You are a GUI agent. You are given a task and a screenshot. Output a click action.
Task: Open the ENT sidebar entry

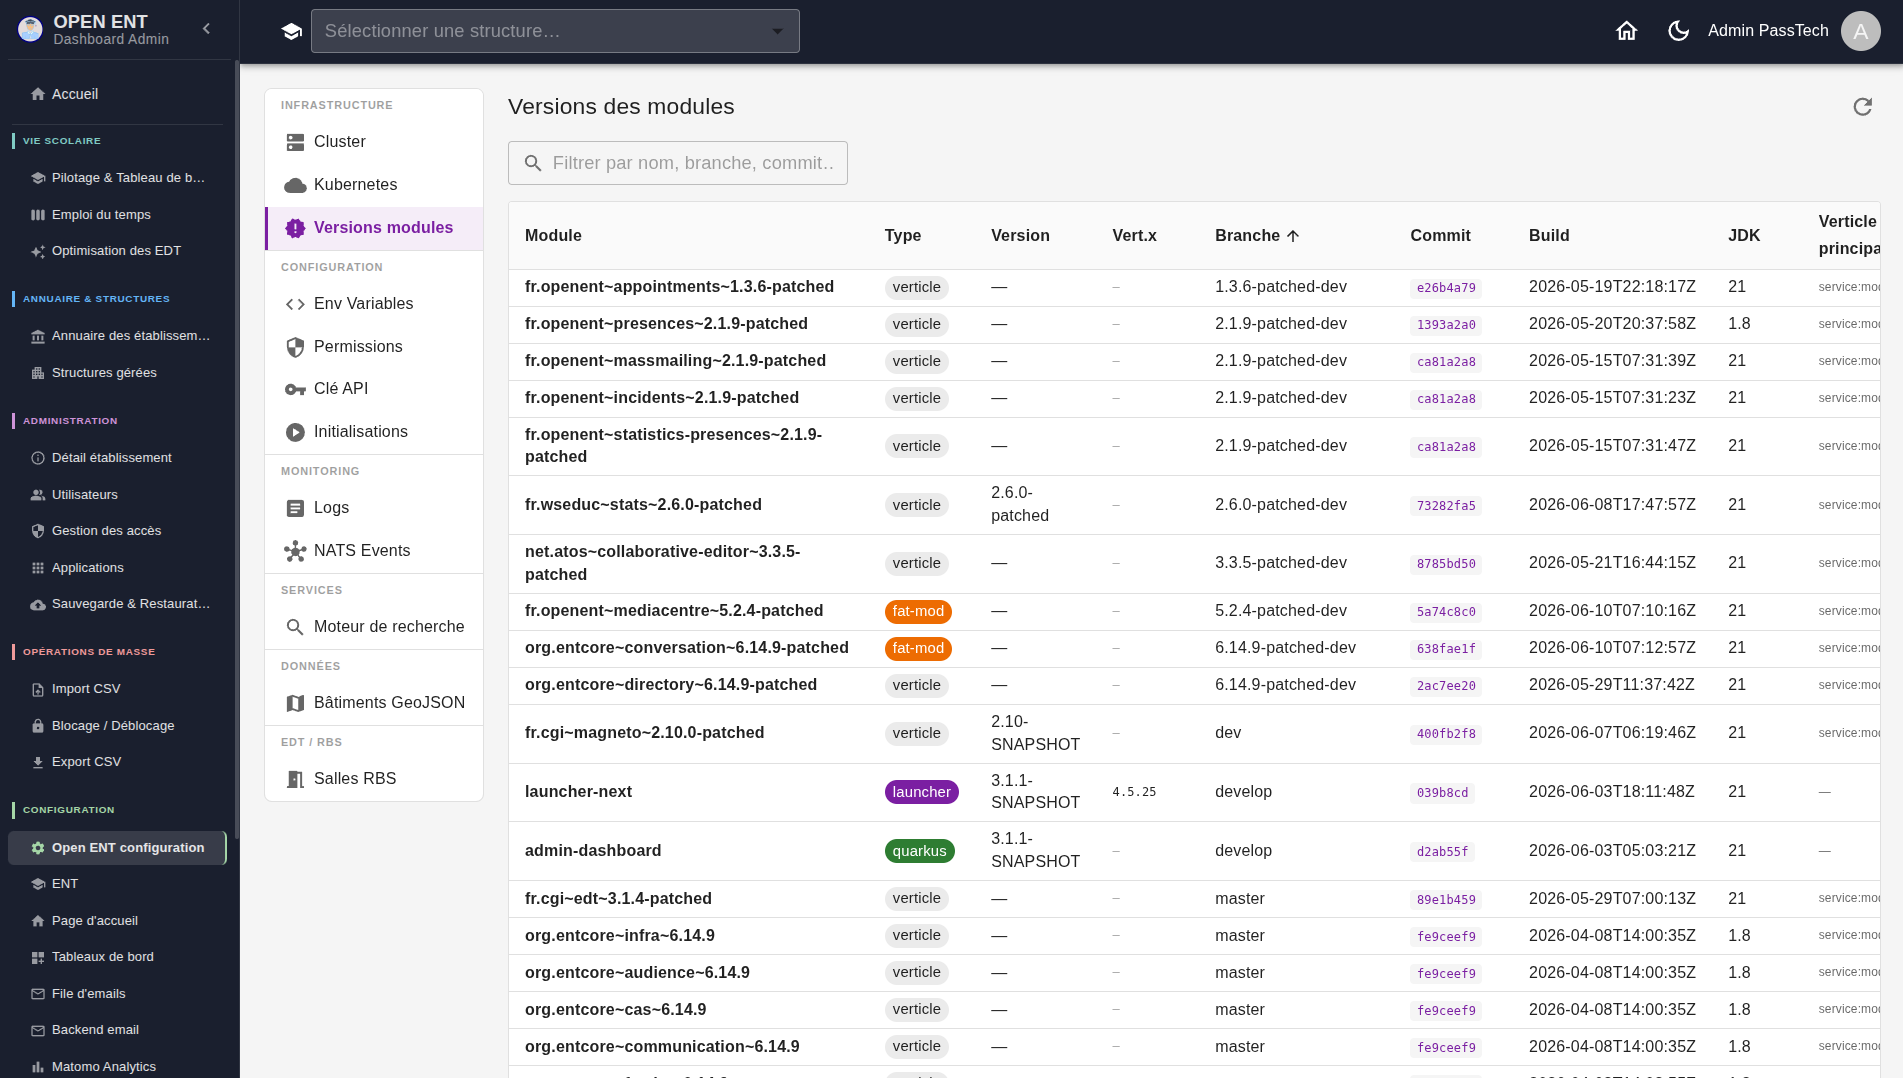pyautogui.click(x=118, y=884)
